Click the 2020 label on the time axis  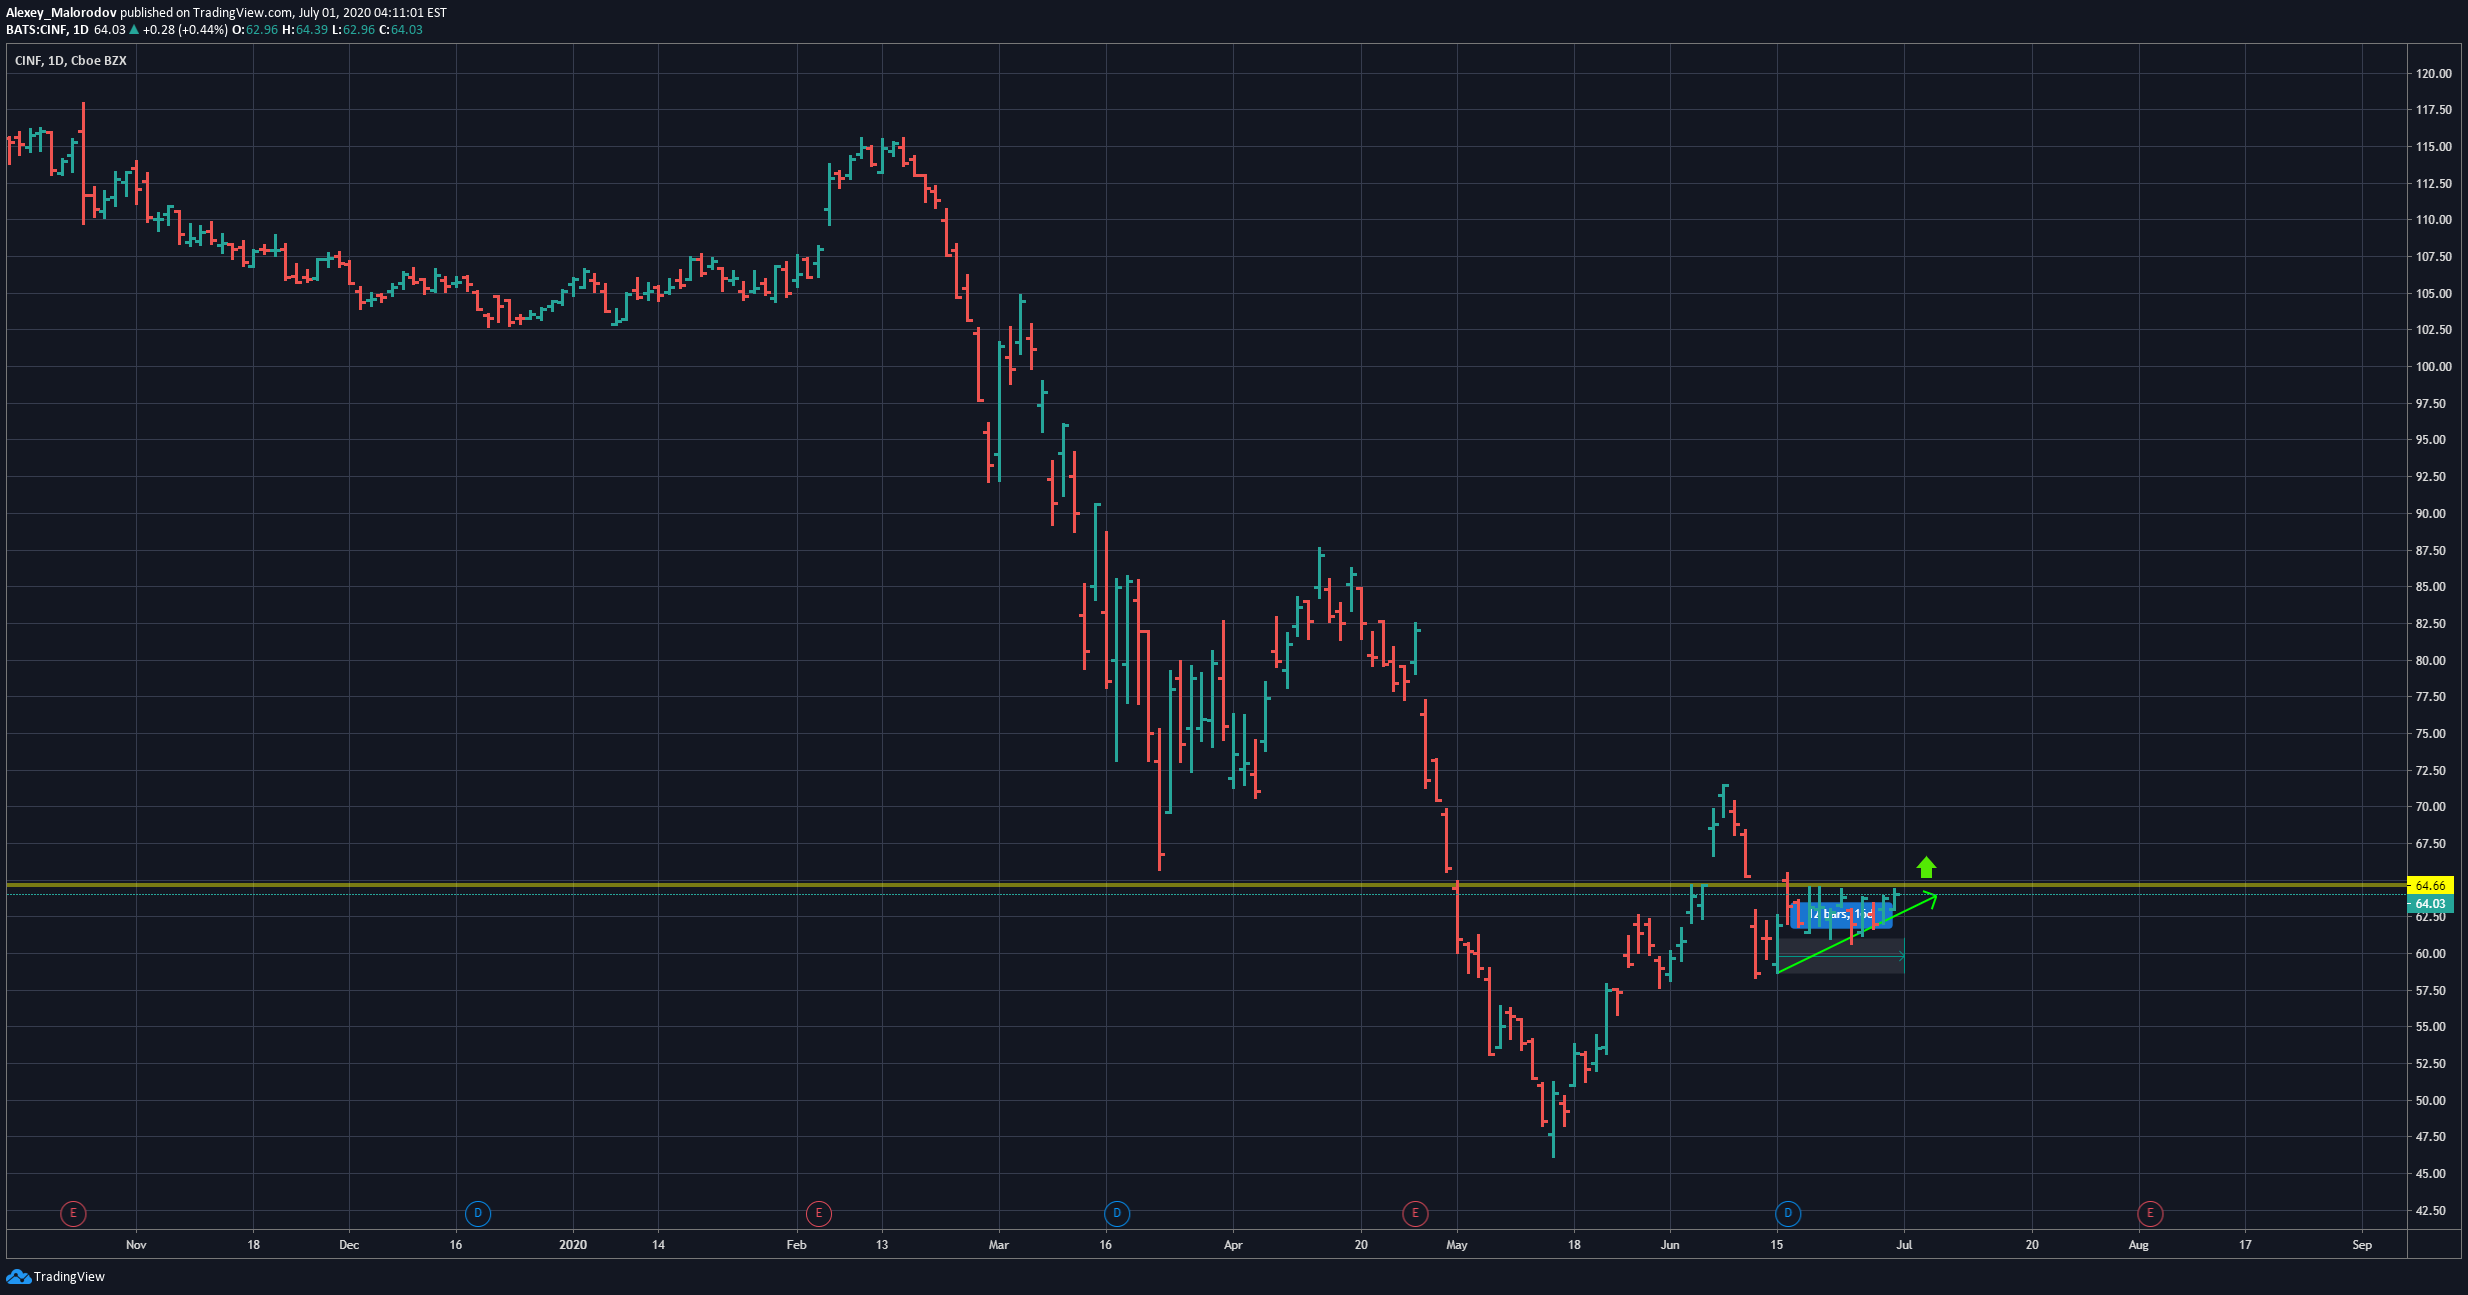(x=573, y=1245)
